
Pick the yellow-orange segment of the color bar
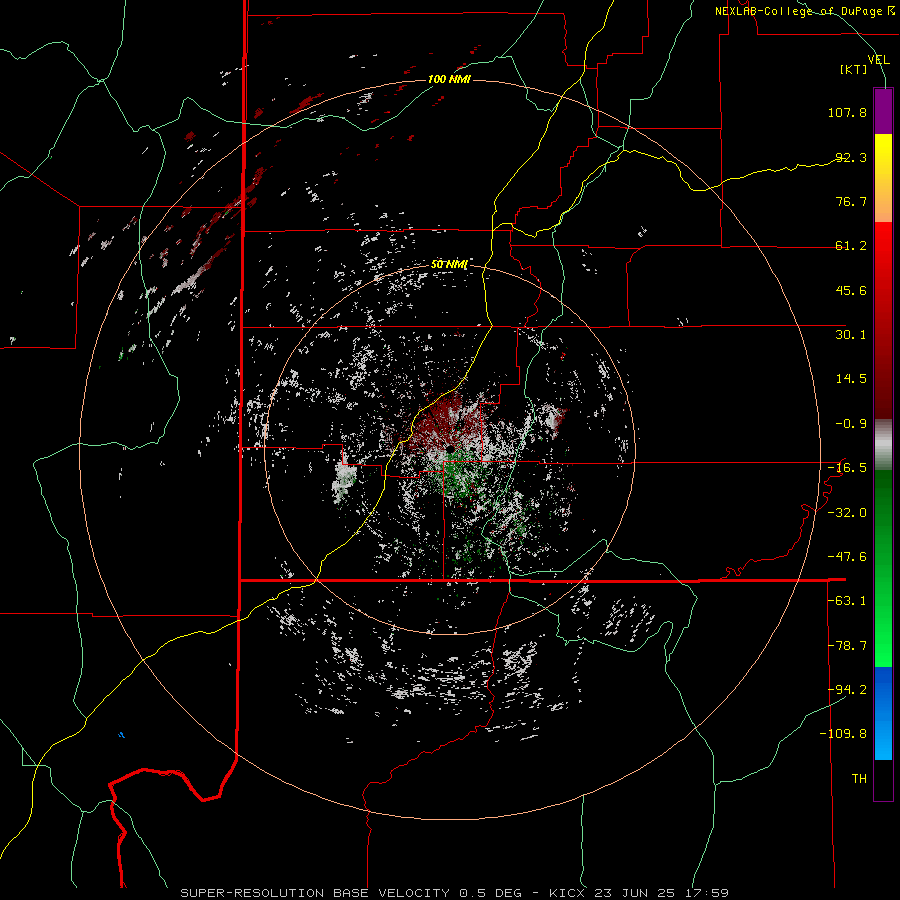pyautogui.click(x=883, y=178)
